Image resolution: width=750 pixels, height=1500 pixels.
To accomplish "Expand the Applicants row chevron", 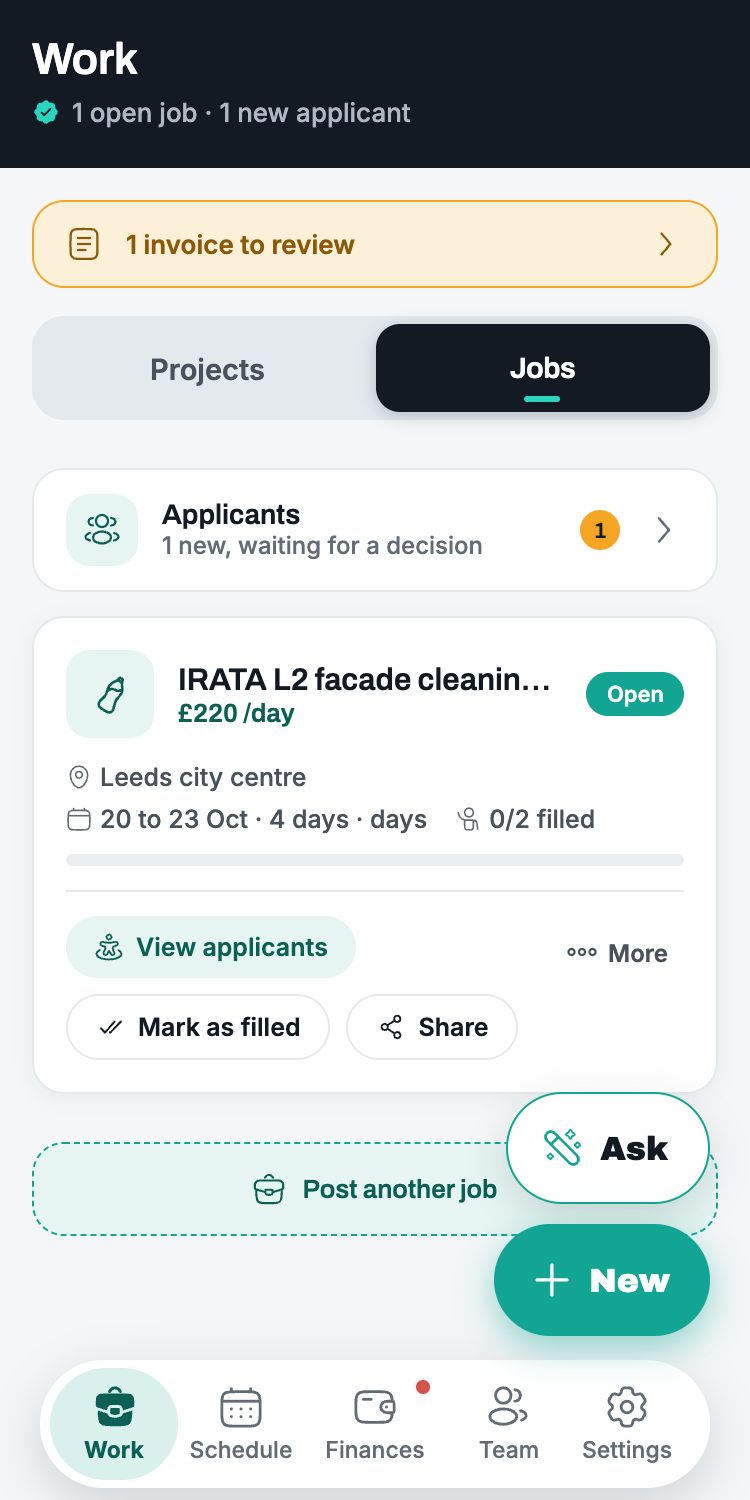I will tap(664, 530).
